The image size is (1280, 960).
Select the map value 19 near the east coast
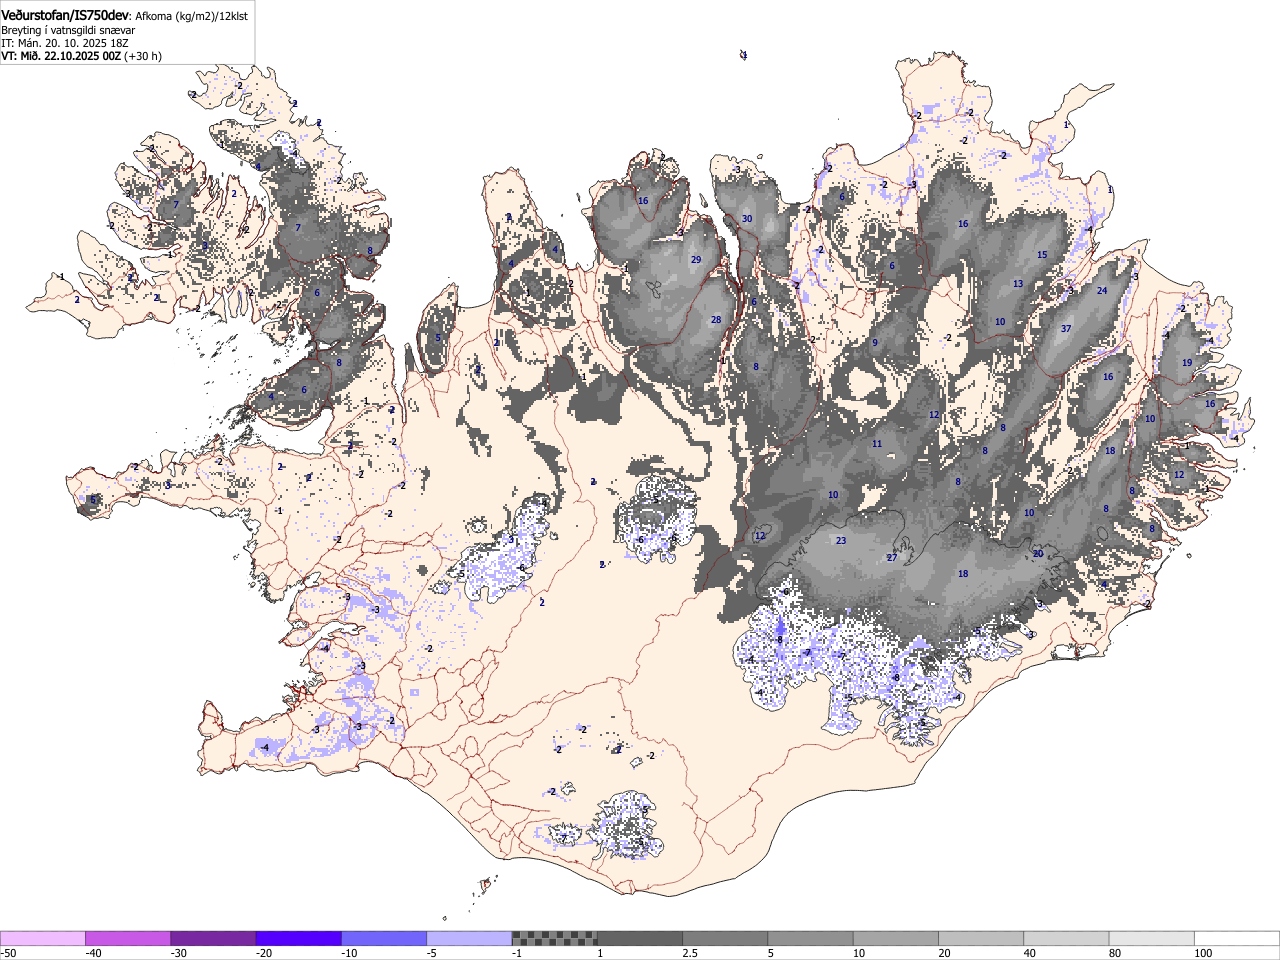point(1187,363)
